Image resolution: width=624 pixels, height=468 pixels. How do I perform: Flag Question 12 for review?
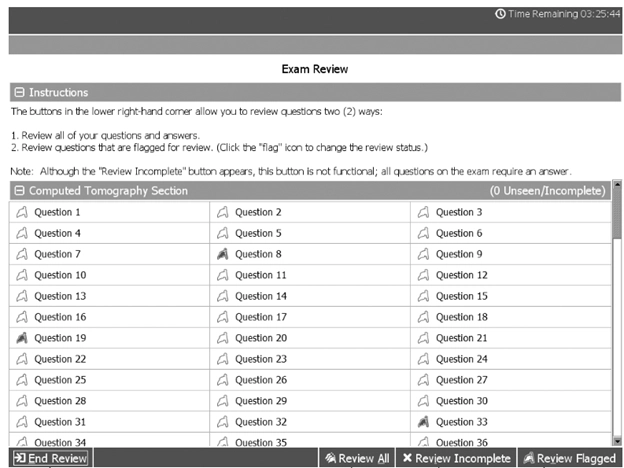pyautogui.click(x=423, y=275)
